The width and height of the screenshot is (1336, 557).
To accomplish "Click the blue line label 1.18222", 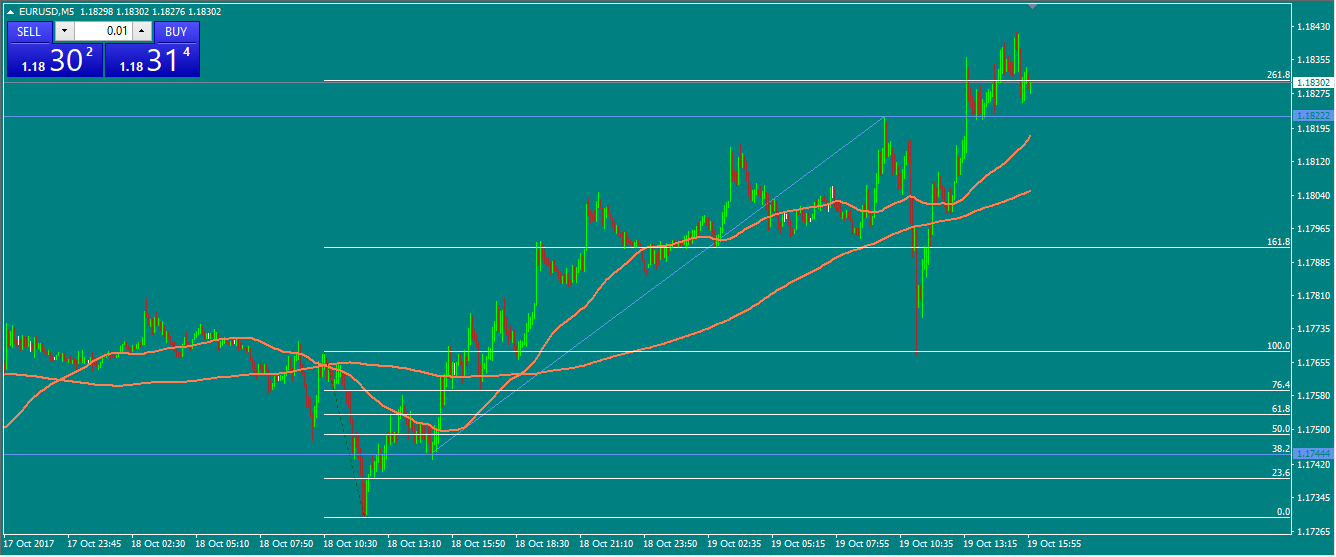I will click(x=1314, y=116).
